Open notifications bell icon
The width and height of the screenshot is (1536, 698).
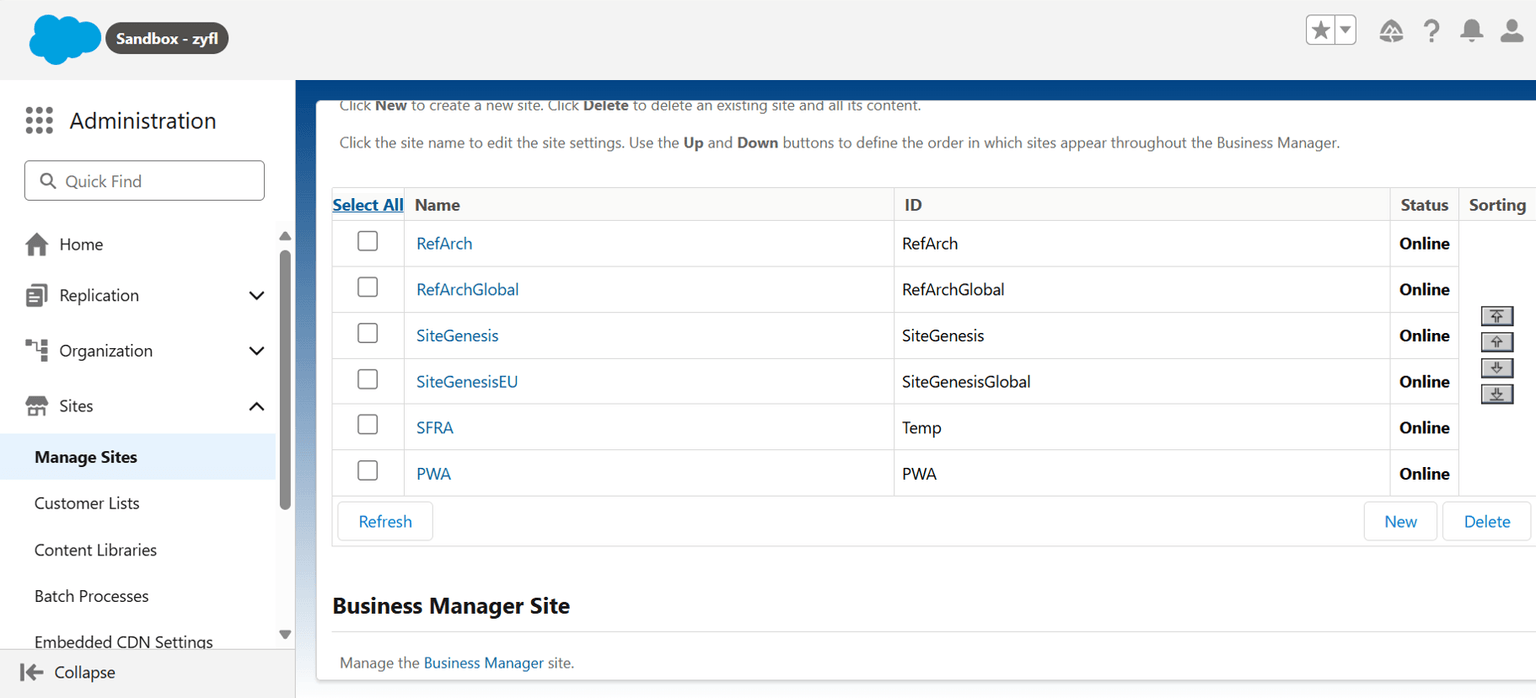pos(1472,31)
